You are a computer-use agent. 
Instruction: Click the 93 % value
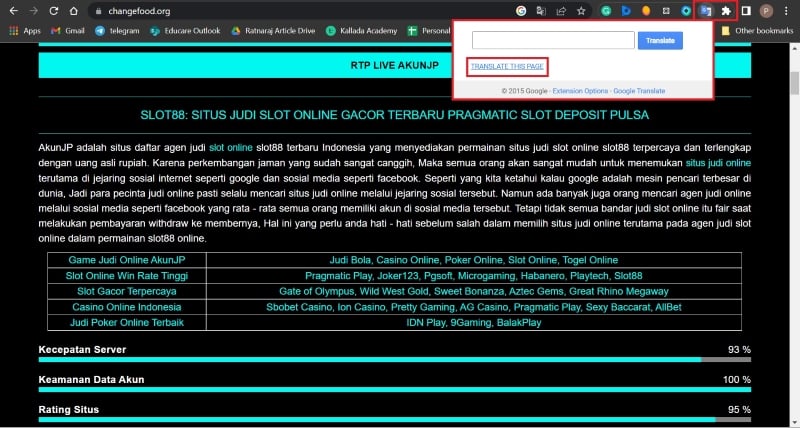[x=739, y=350]
